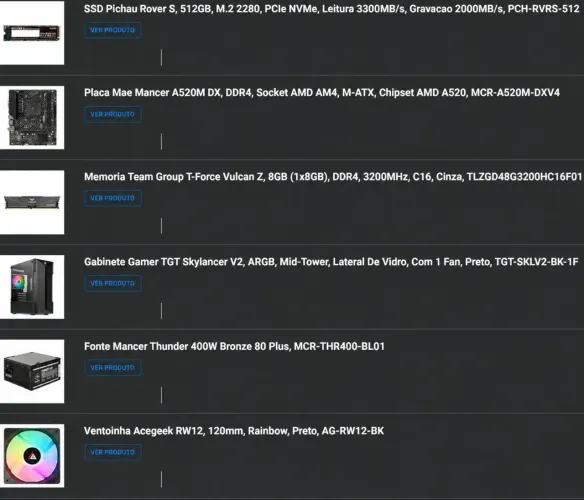Select the Fonte Mancer Thunder 400W Bronze title
The image size is (584, 500).
point(234,346)
